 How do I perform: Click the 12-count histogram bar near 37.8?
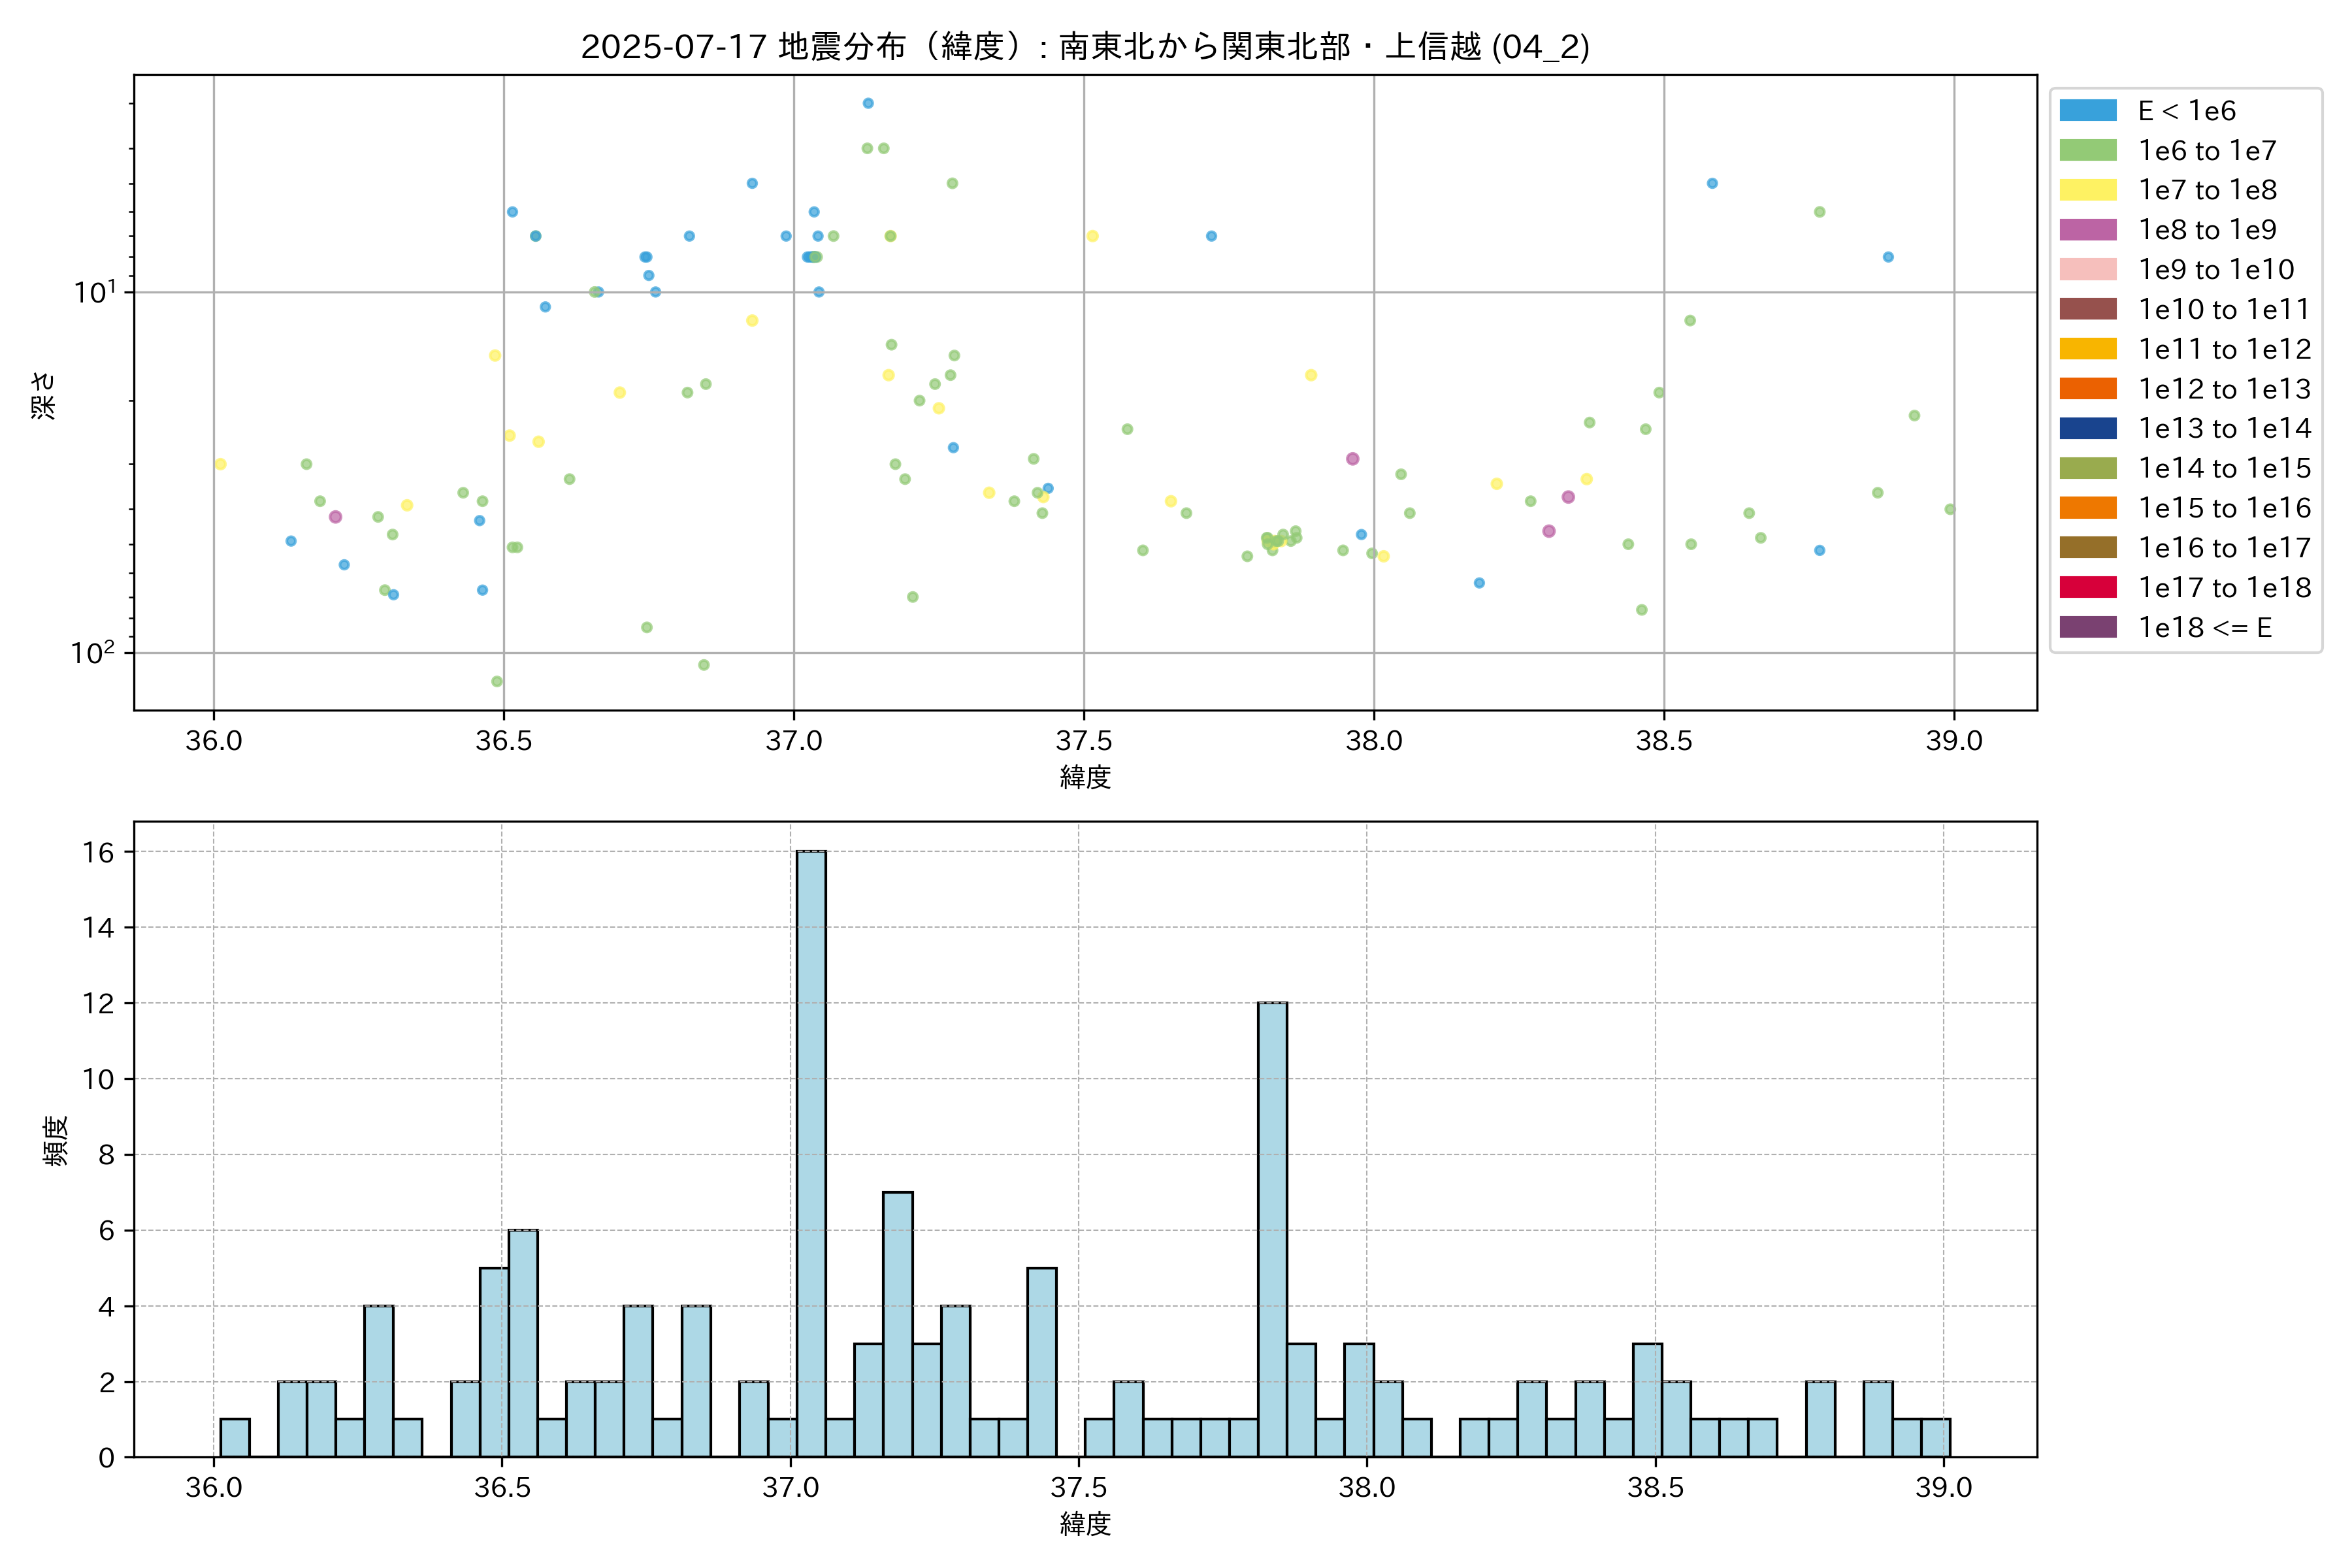[1272, 1230]
